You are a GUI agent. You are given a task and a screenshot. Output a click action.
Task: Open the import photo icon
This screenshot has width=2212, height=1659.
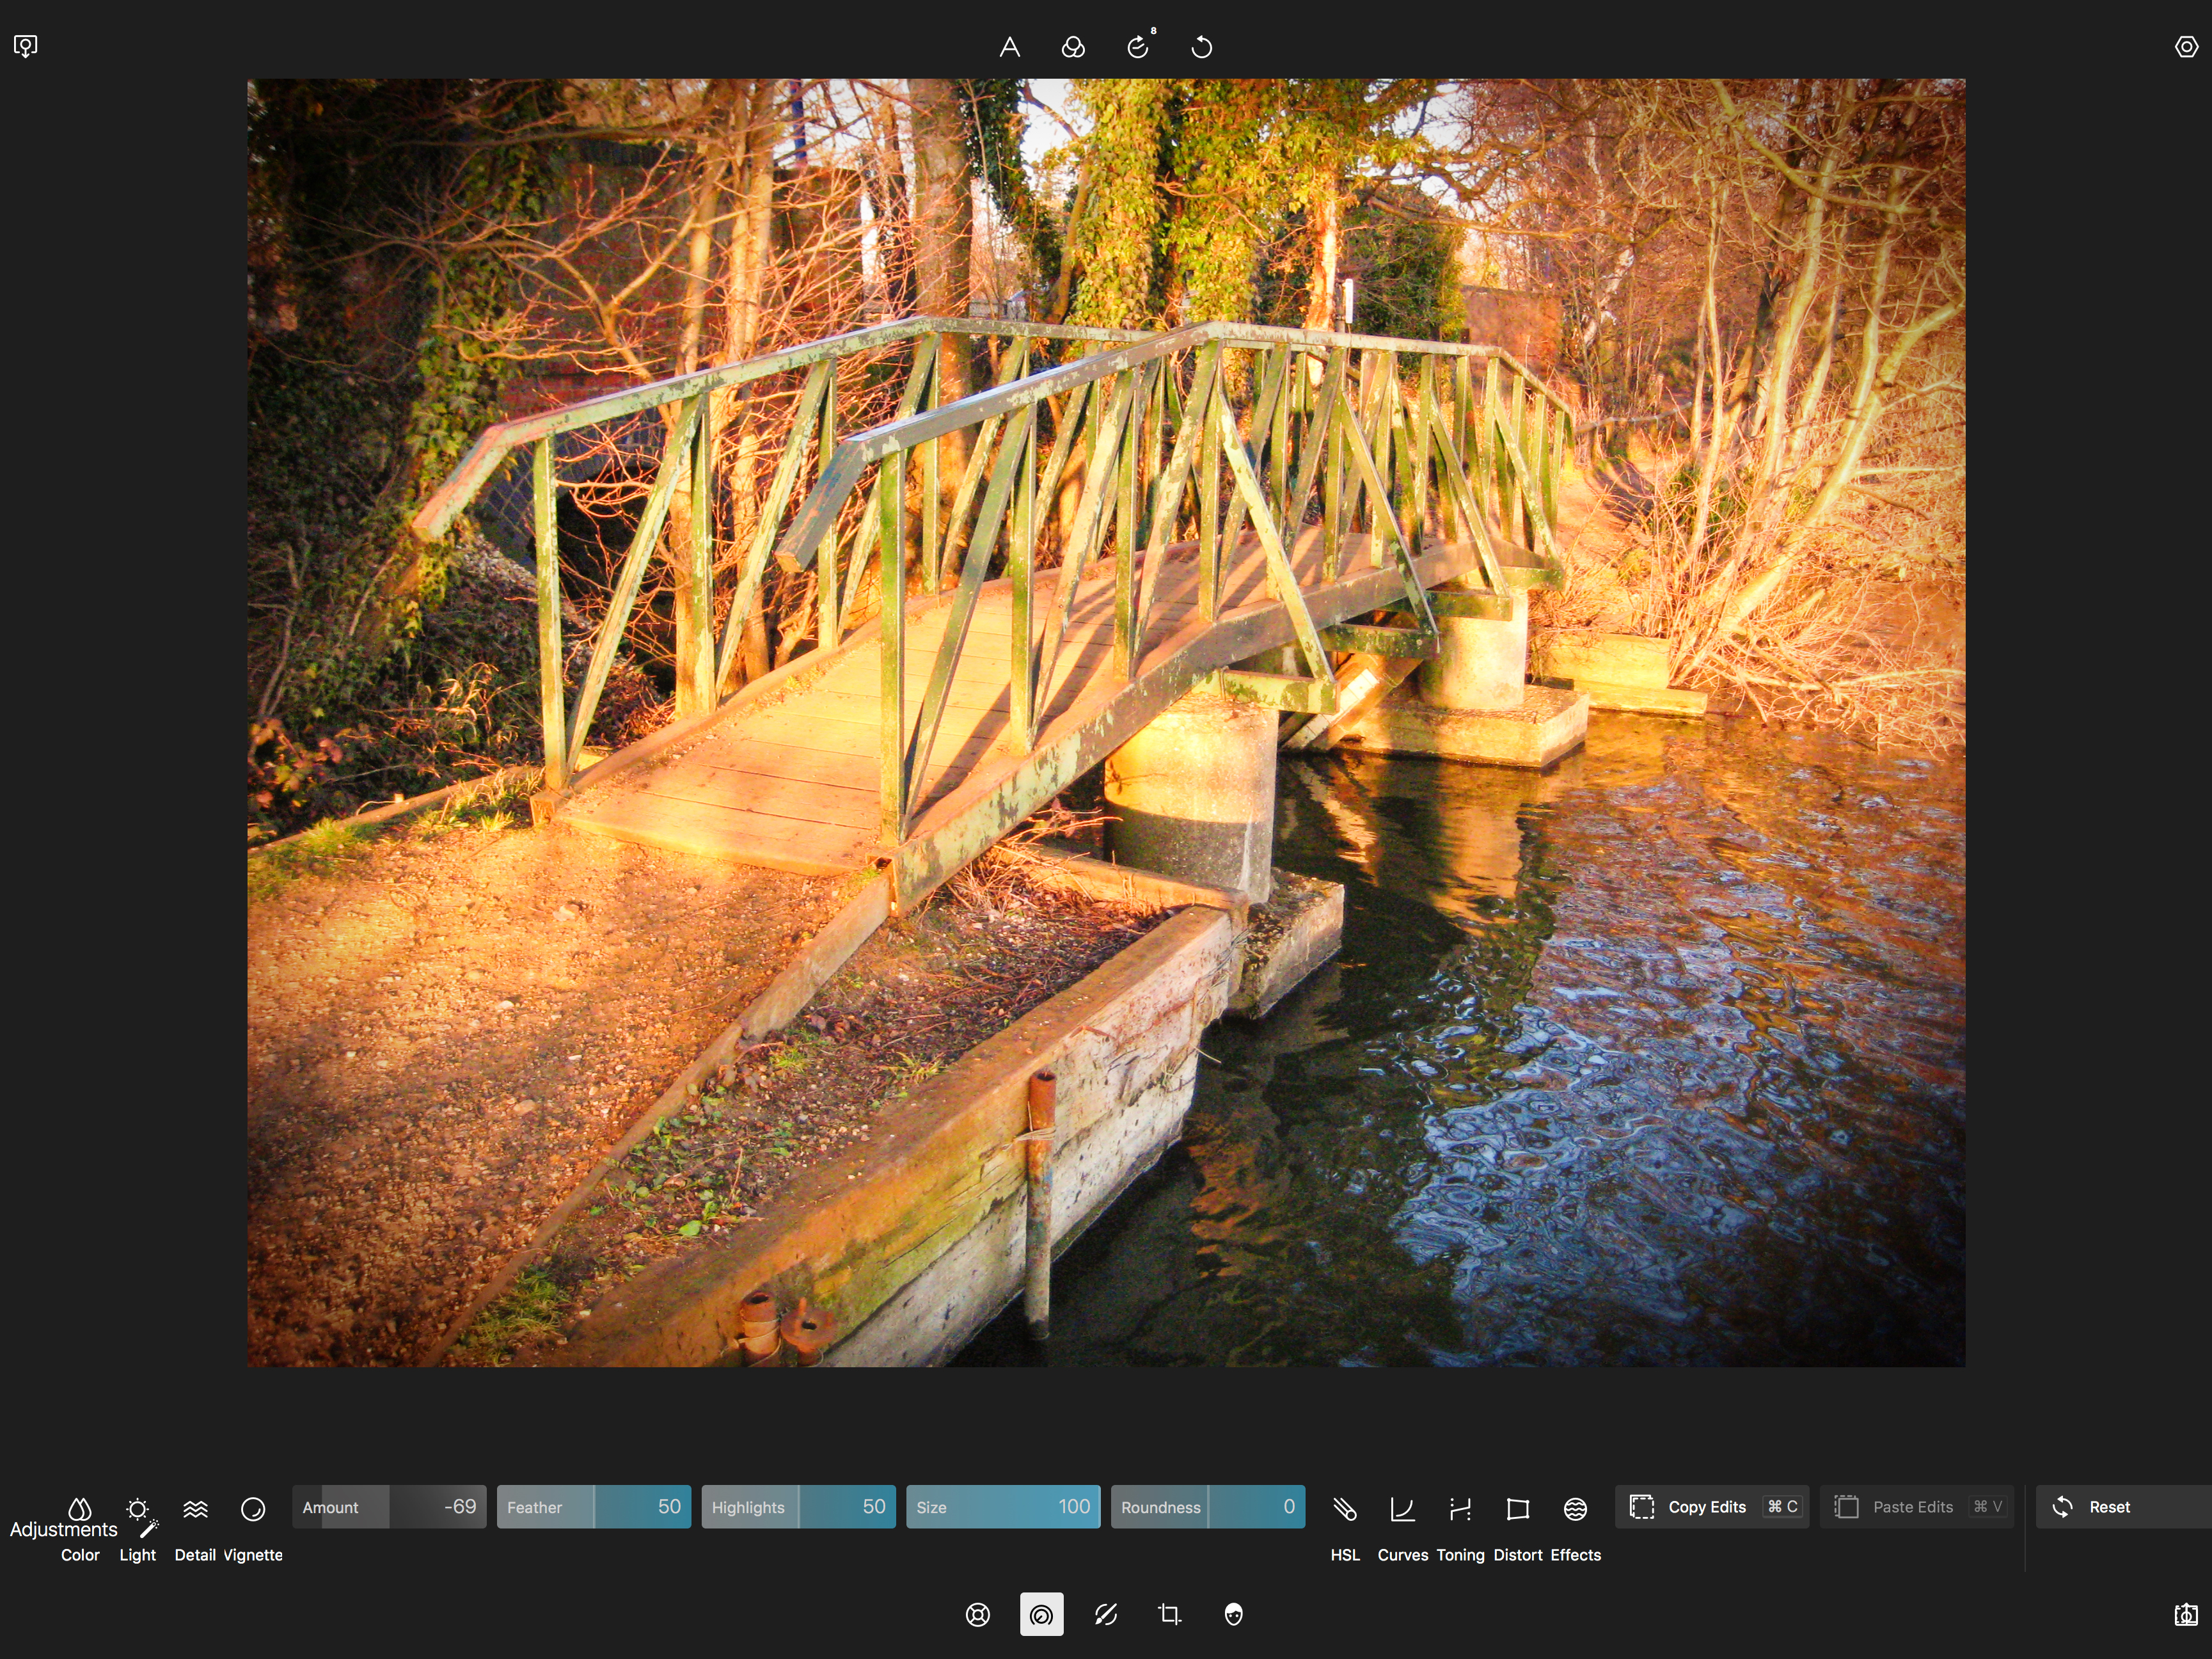26,46
